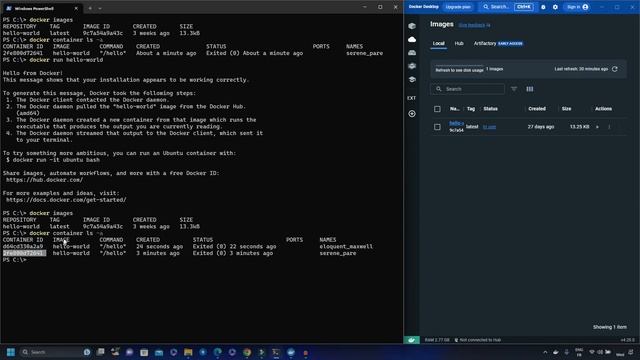Viewport: 640px width, 360px height.
Task: Open the filter icon beside image search
Action: [514, 89]
